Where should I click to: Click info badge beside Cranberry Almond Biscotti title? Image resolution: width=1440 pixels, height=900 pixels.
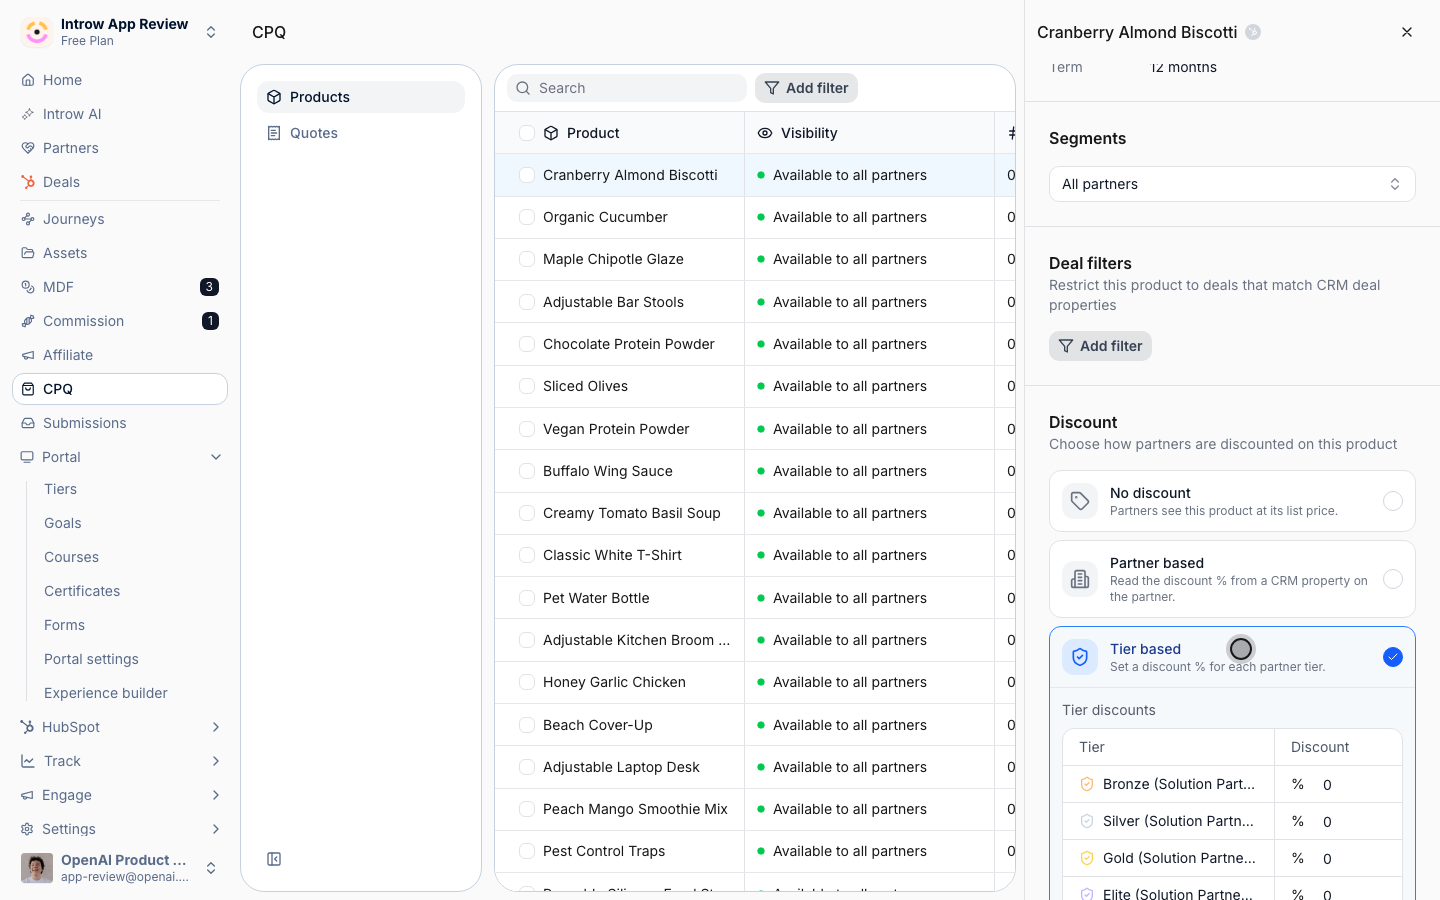(x=1253, y=32)
